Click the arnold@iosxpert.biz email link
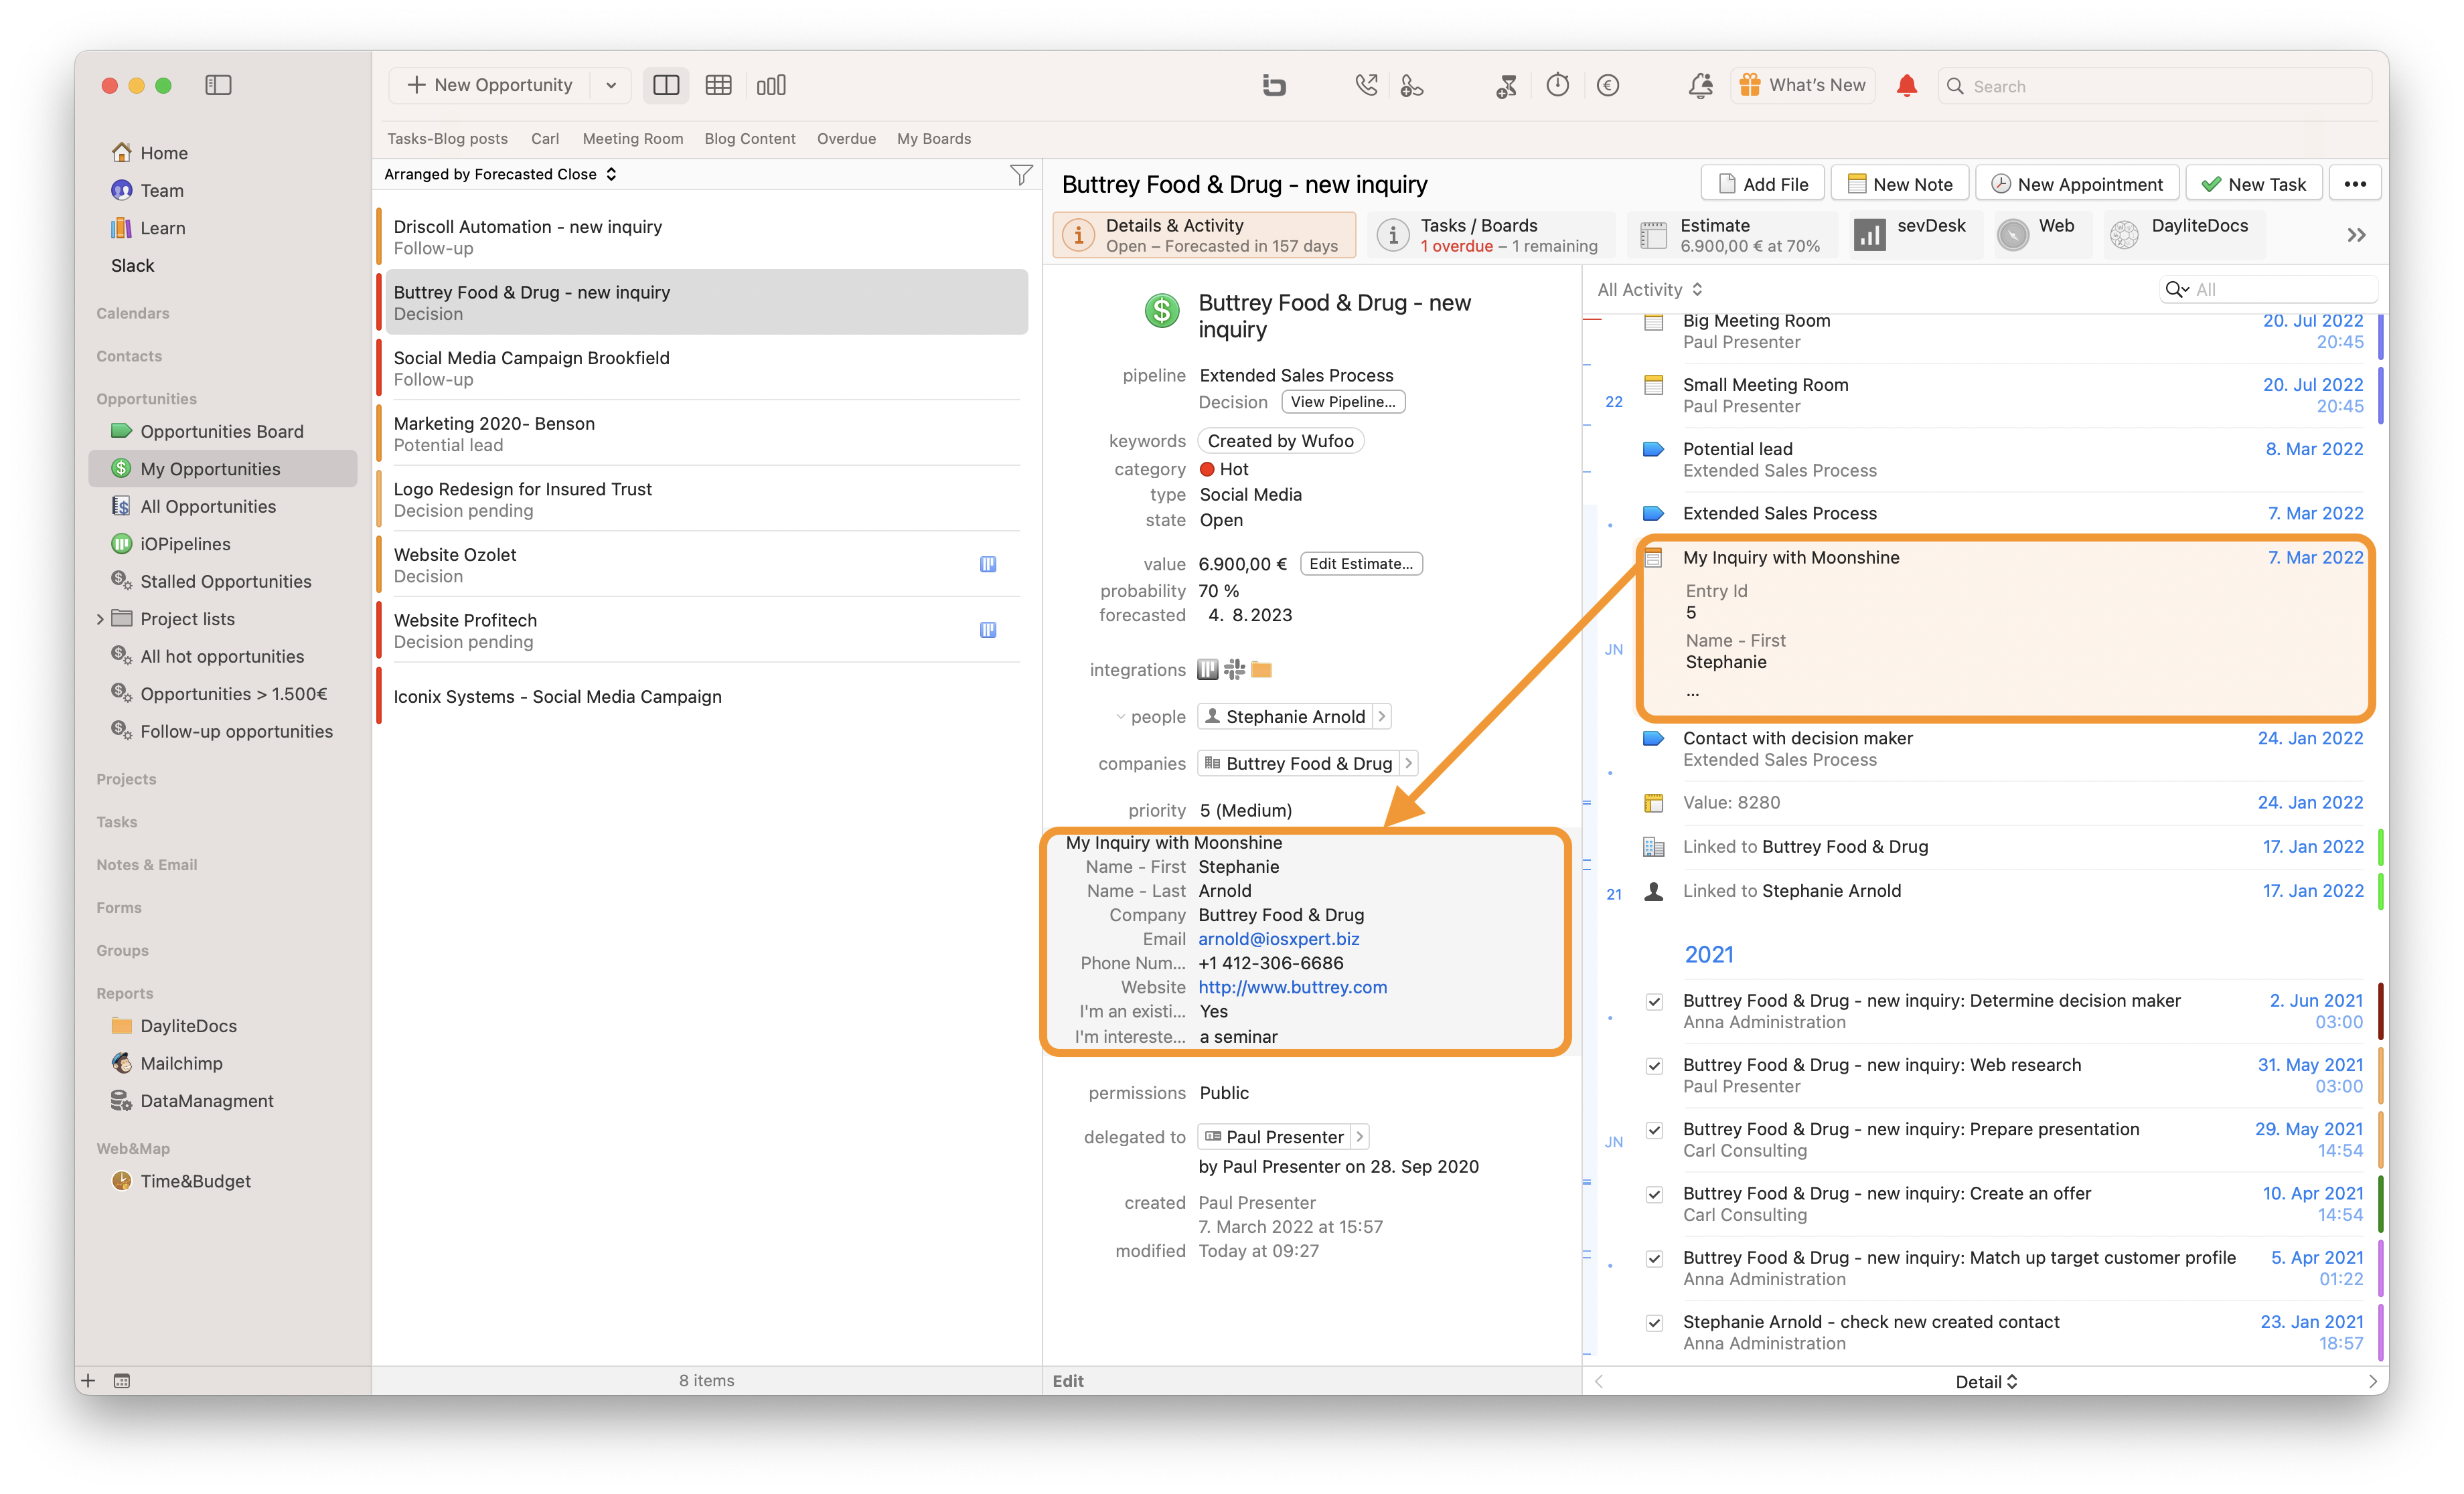 coord(1279,939)
